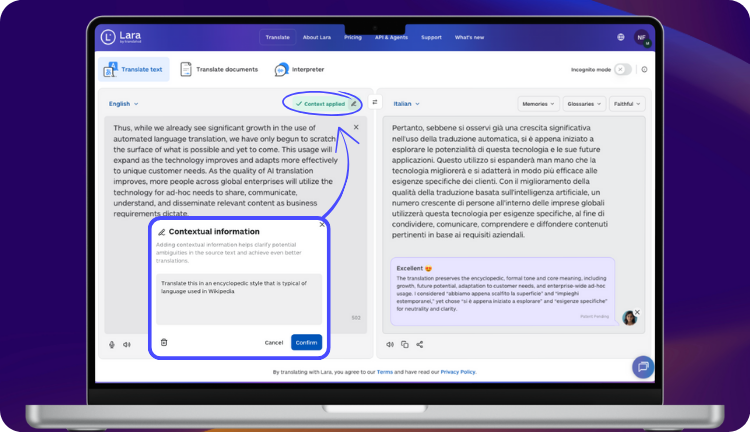Click inside the contextual information text box
This screenshot has height=432, width=750.
click(238, 296)
